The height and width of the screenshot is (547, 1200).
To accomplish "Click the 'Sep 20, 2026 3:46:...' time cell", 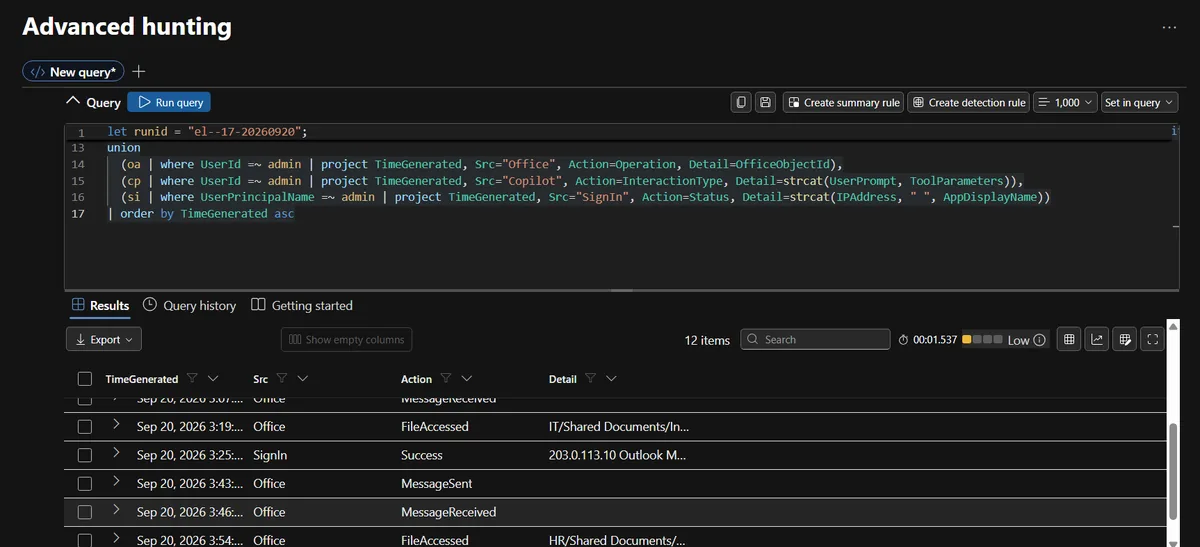I will 189,512.
